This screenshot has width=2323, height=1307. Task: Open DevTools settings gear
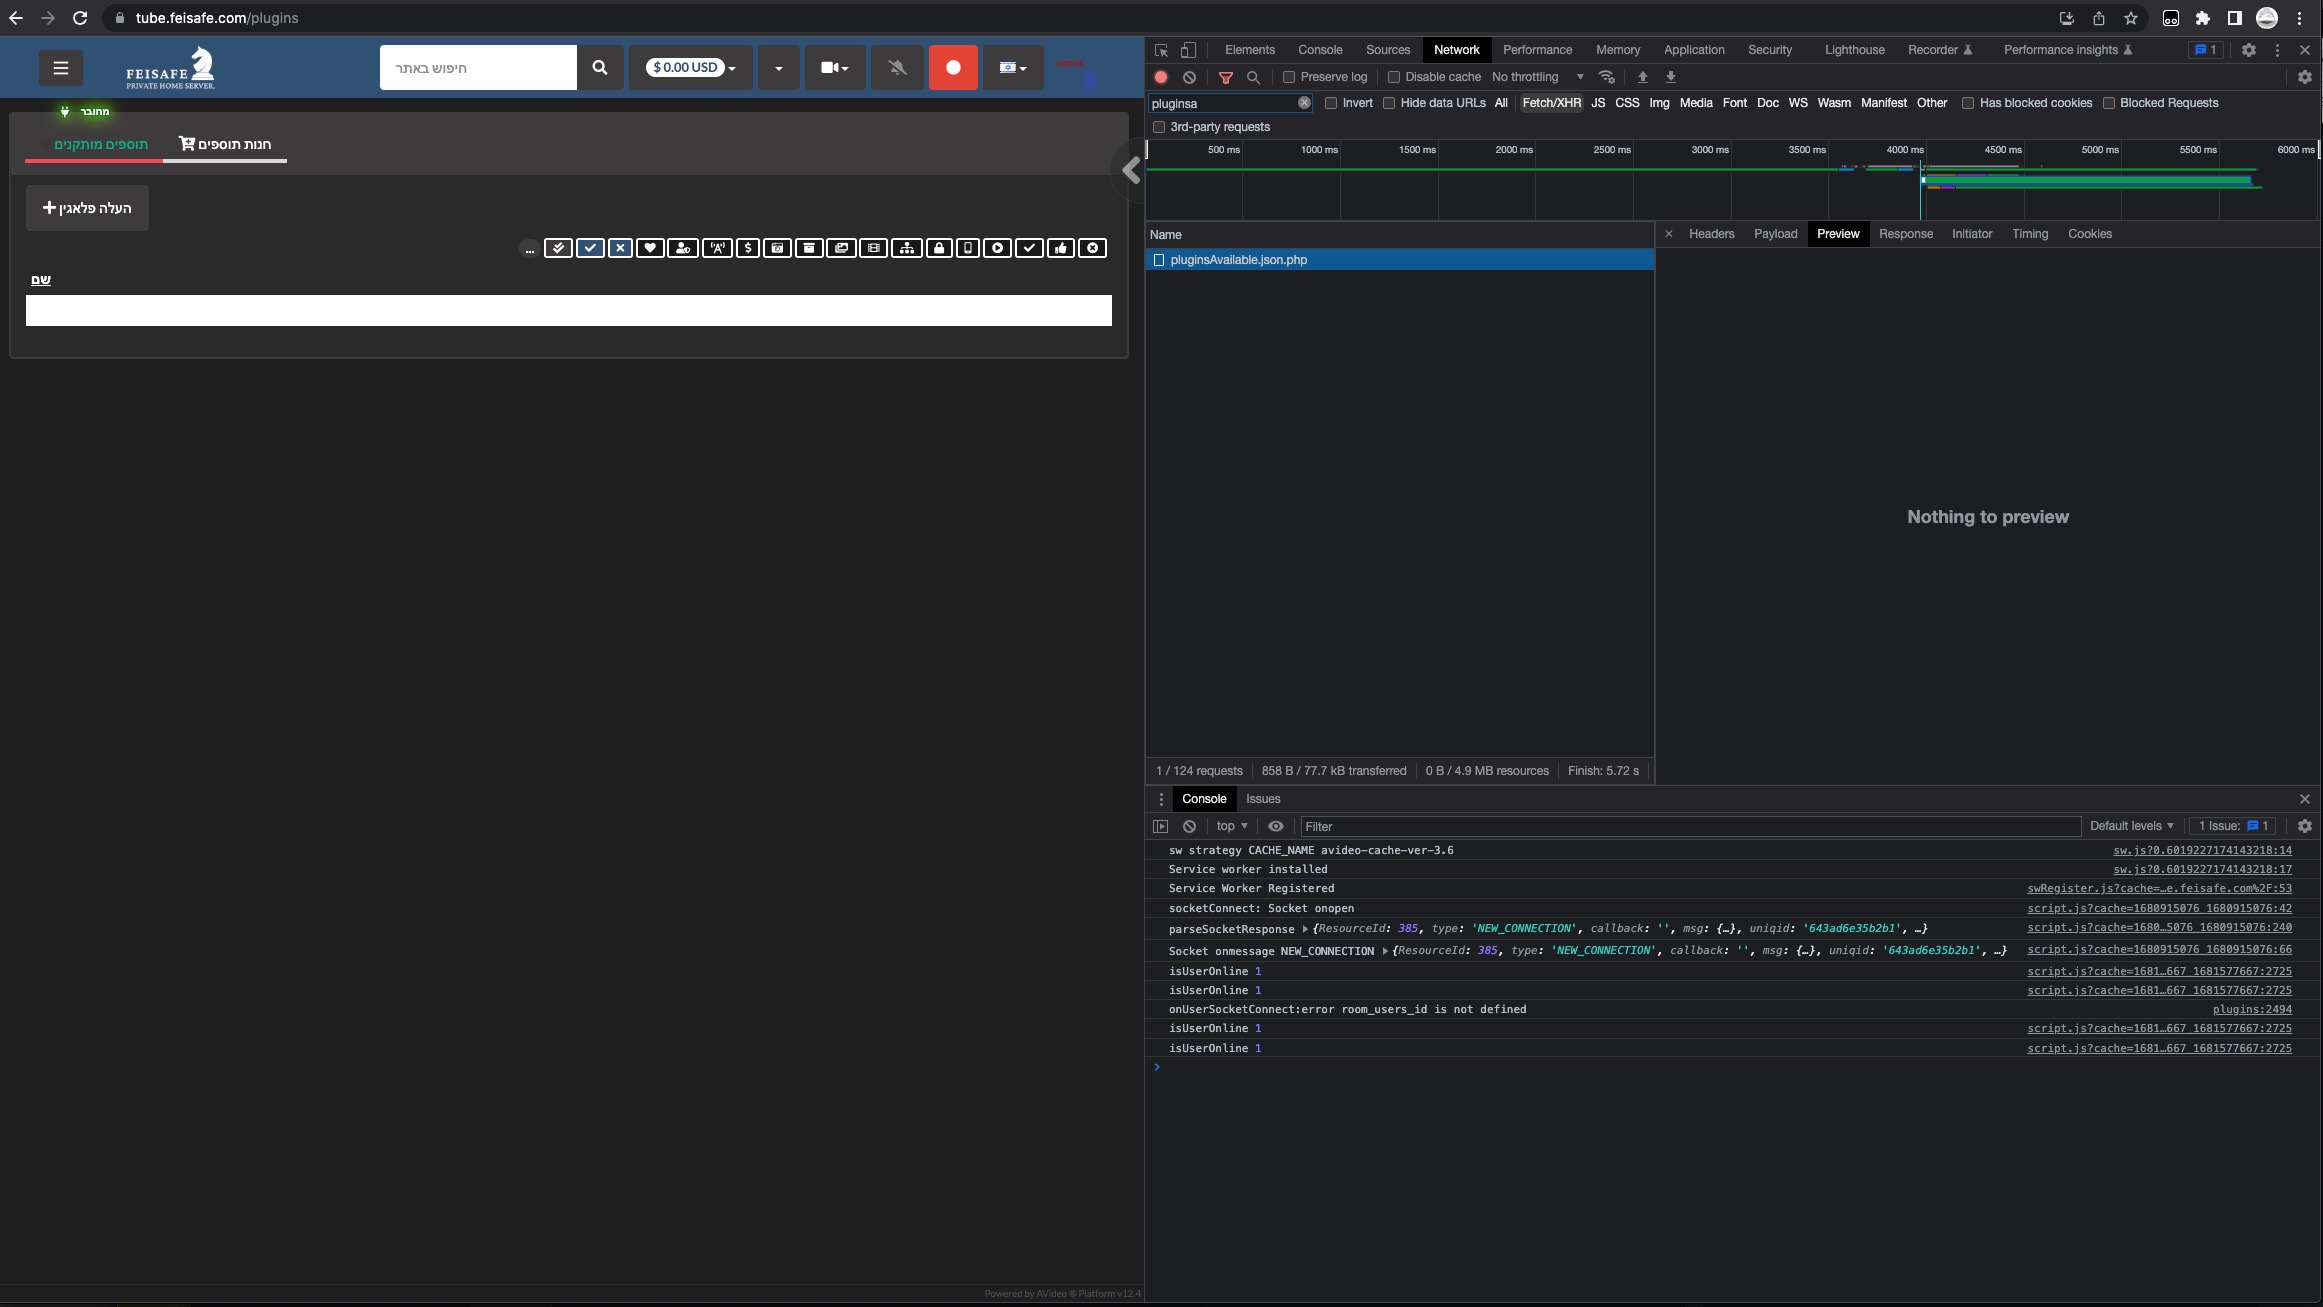pyautogui.click(x=2249, y=49)
